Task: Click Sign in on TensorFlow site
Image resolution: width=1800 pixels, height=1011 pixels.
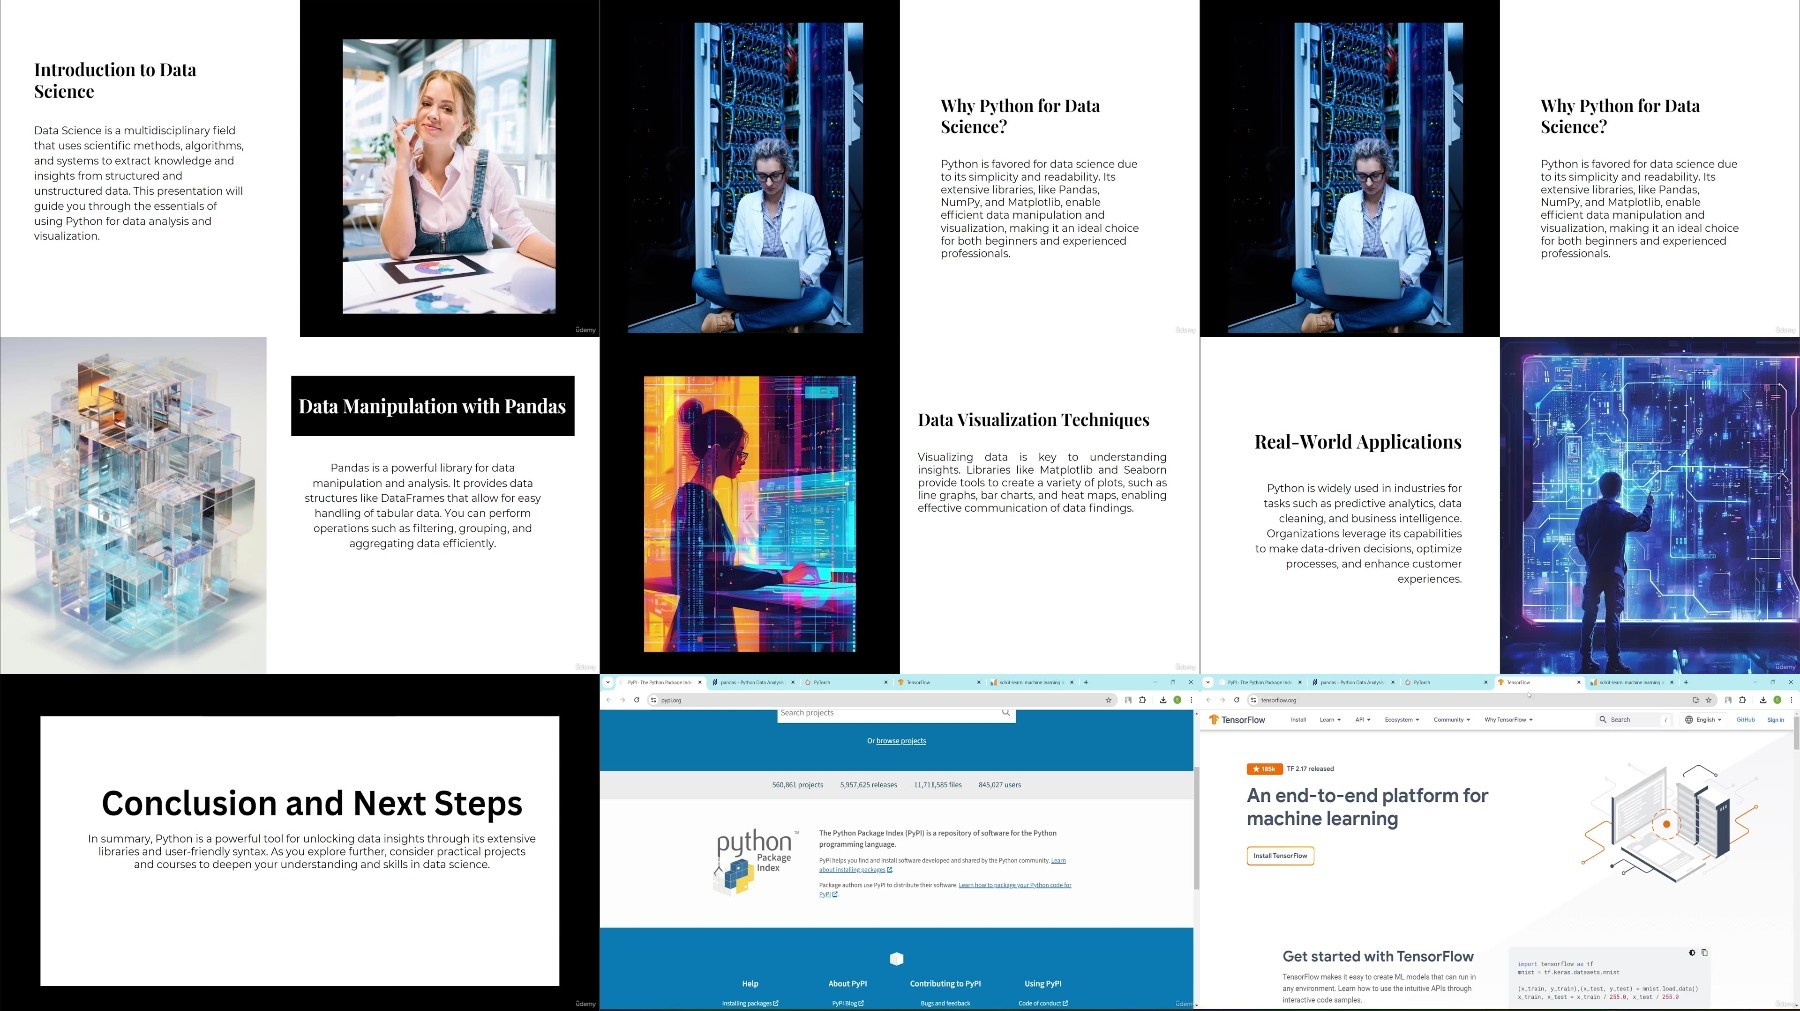Action: 1775,720
